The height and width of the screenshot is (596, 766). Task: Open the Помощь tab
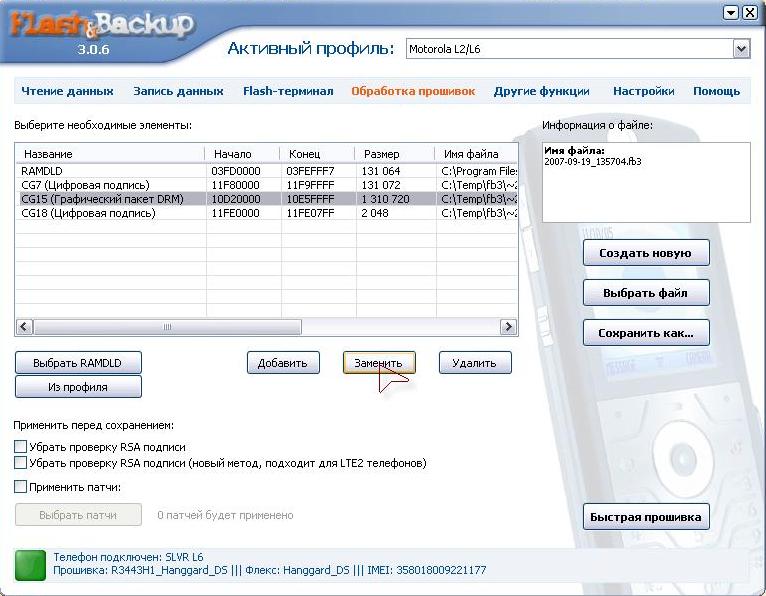pos(717,91)
